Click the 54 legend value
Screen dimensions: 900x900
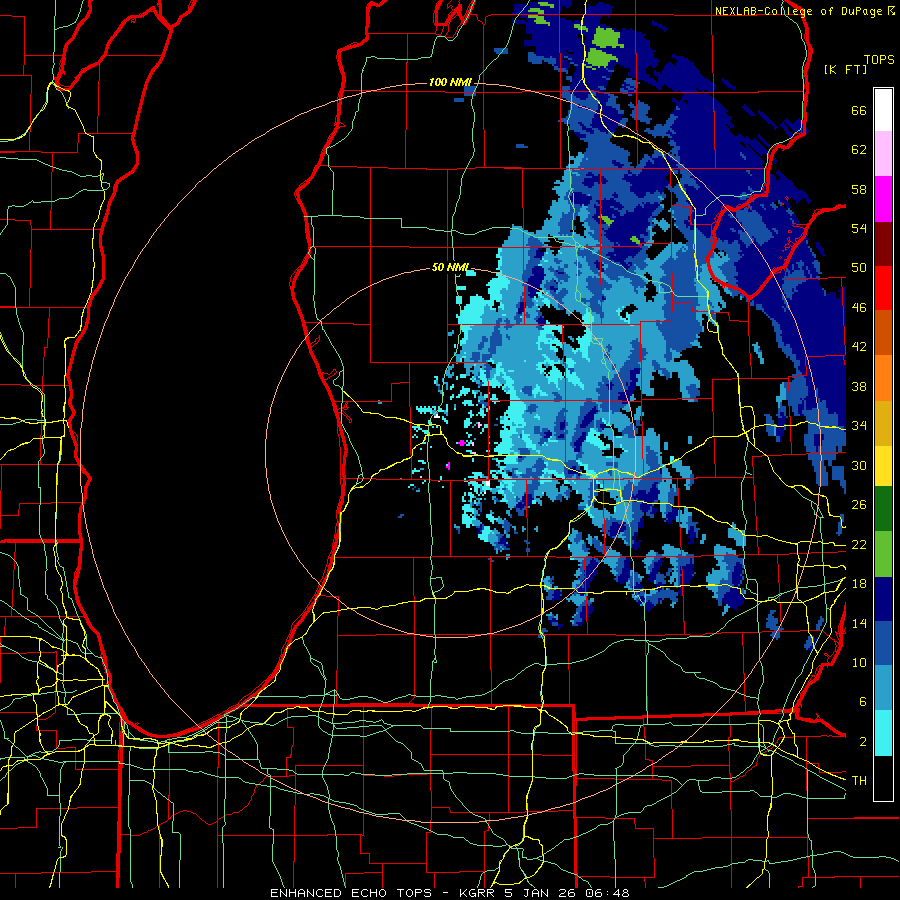pyautogui.click(x=859, y=228)
